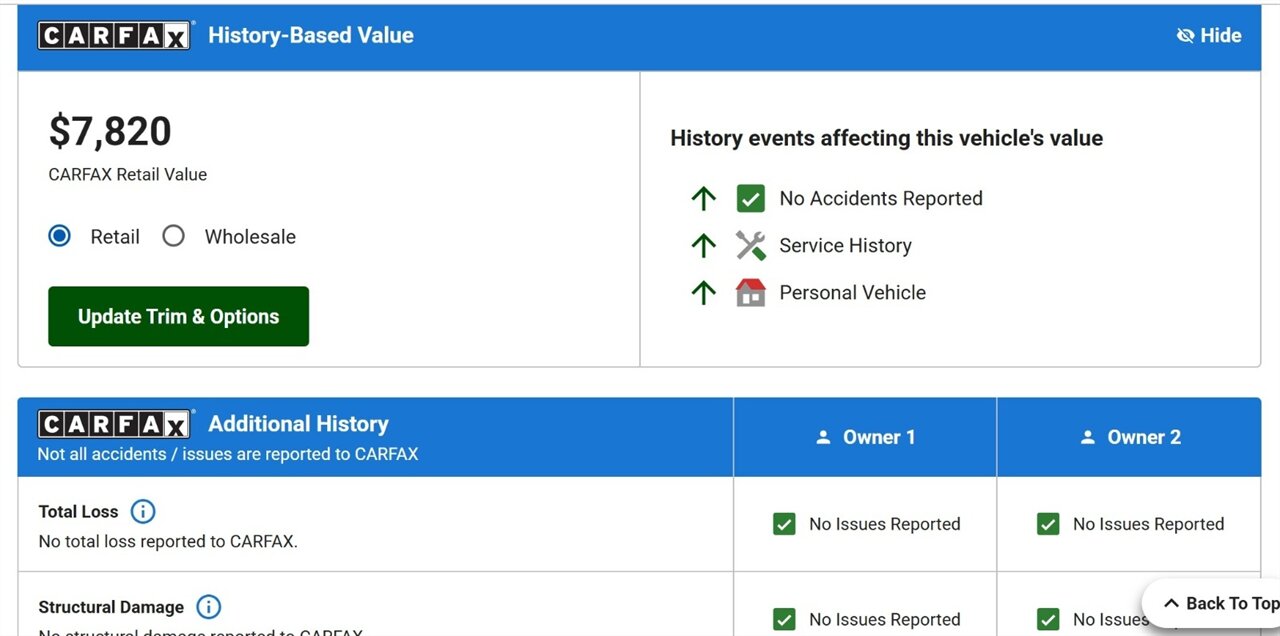The height and width of the screenshot is (636, 1280).
Task: Select the Wholesale radio button
Action: [174, 236]
